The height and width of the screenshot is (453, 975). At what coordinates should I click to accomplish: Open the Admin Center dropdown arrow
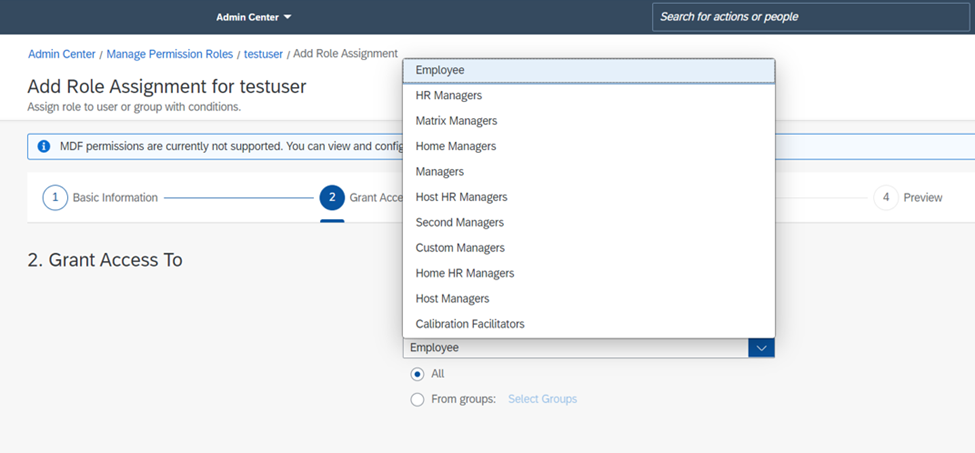pos(287,17)
